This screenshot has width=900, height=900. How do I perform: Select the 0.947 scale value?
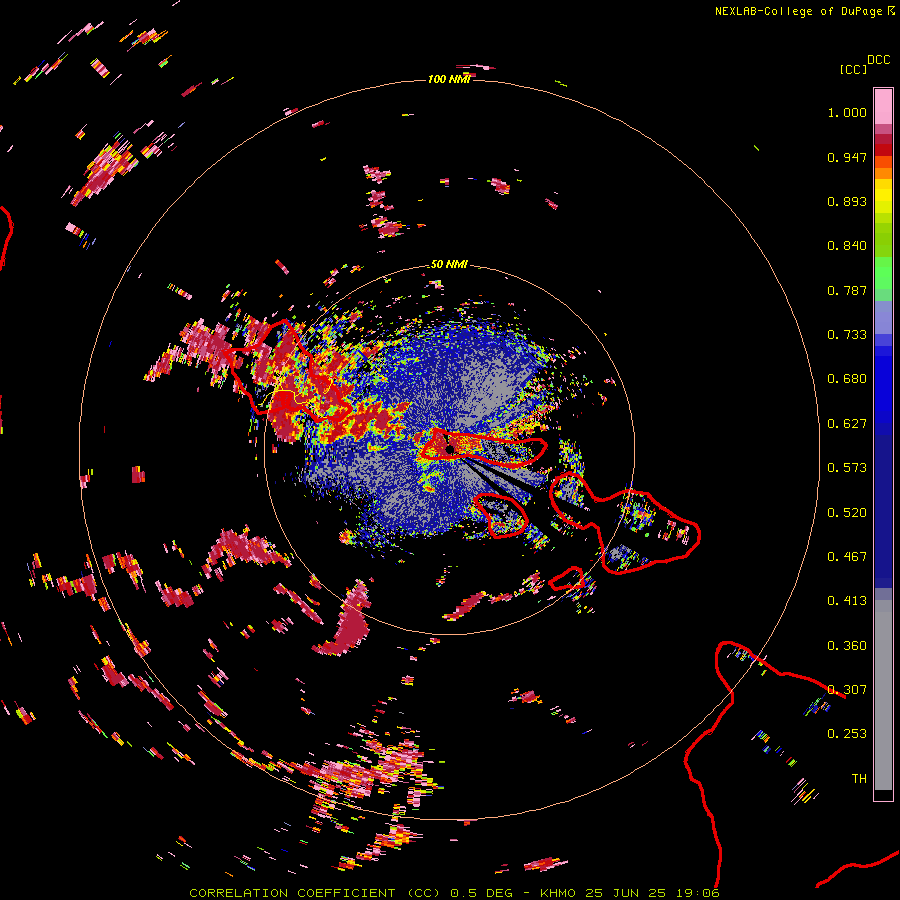[x=847, y=157]
